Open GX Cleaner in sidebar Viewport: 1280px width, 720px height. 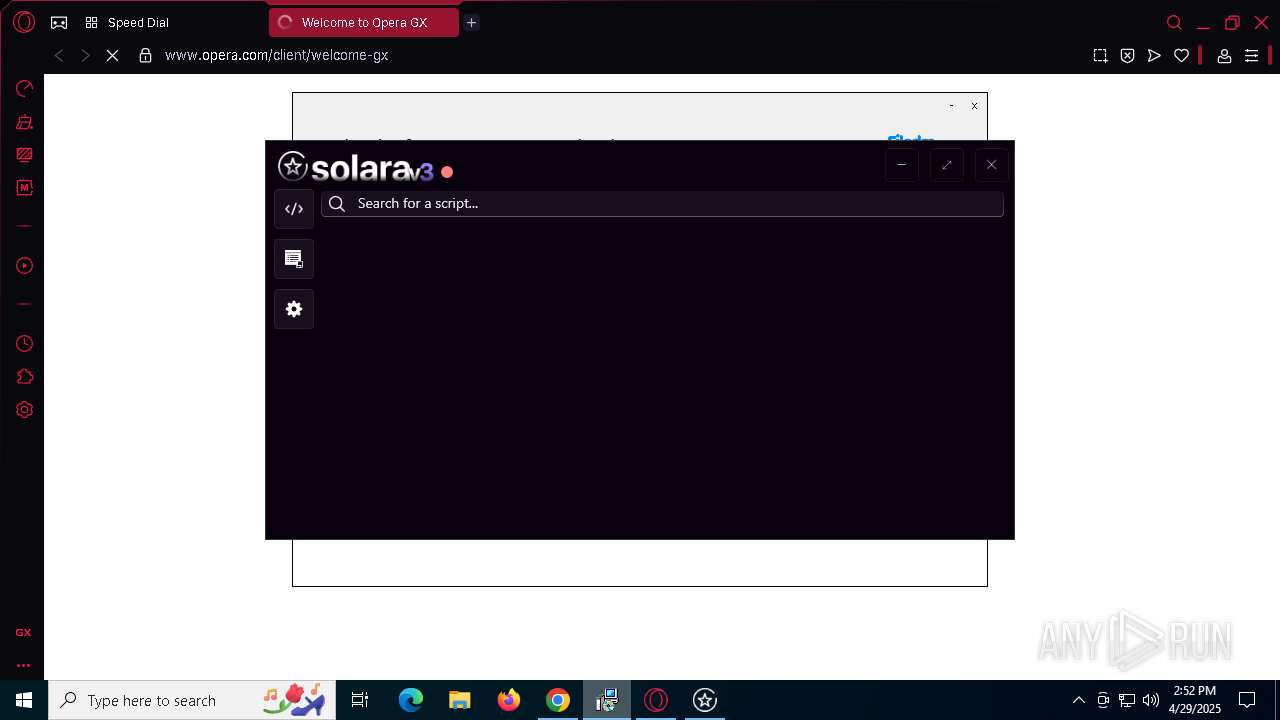tap(24, 122)
